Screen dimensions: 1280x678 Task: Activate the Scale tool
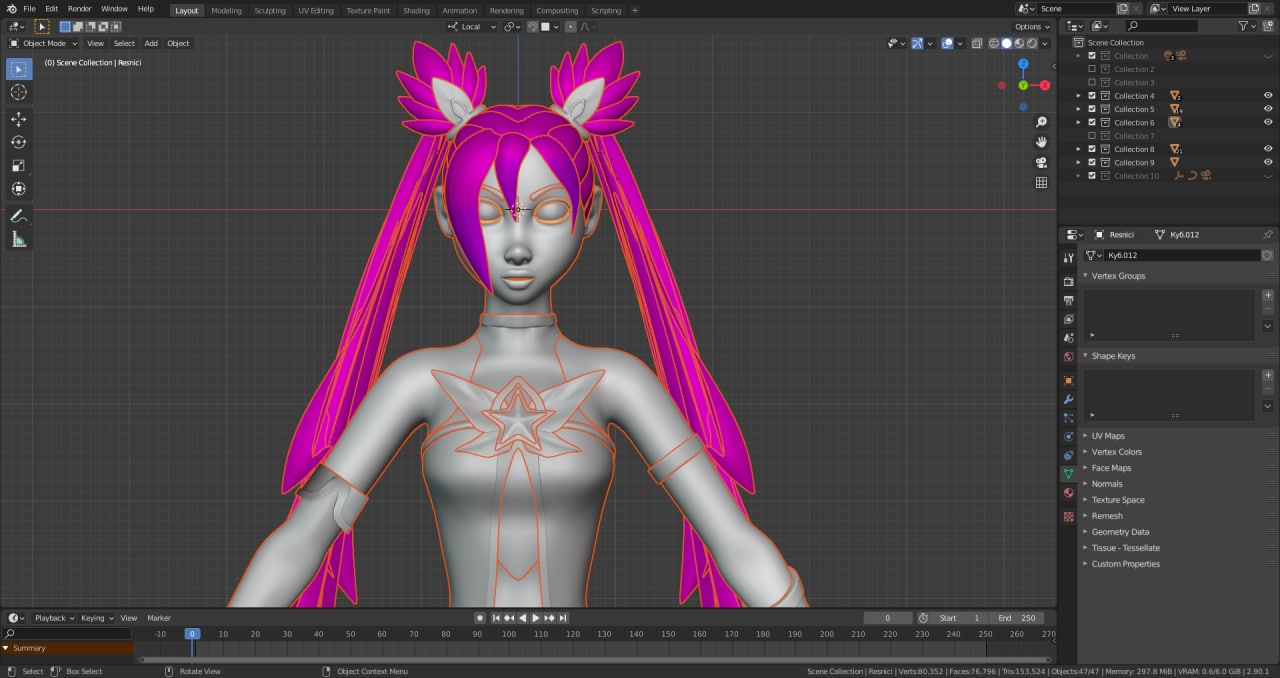(18, 165)
